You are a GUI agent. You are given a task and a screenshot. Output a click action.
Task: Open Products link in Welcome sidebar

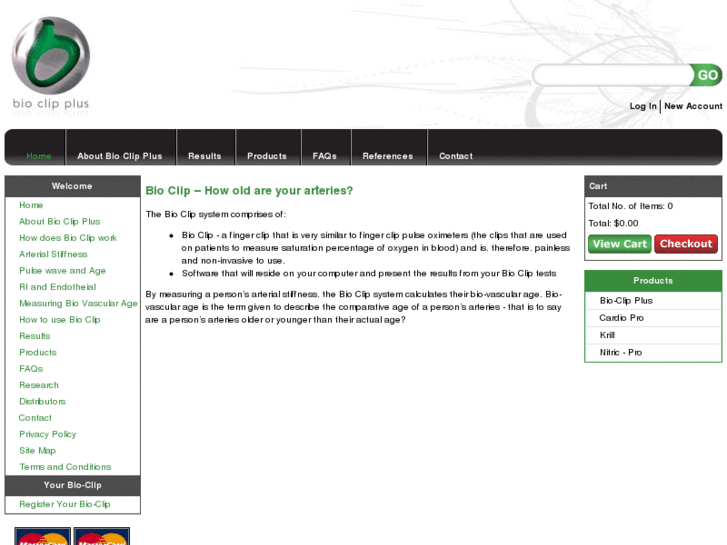(38, 353)
